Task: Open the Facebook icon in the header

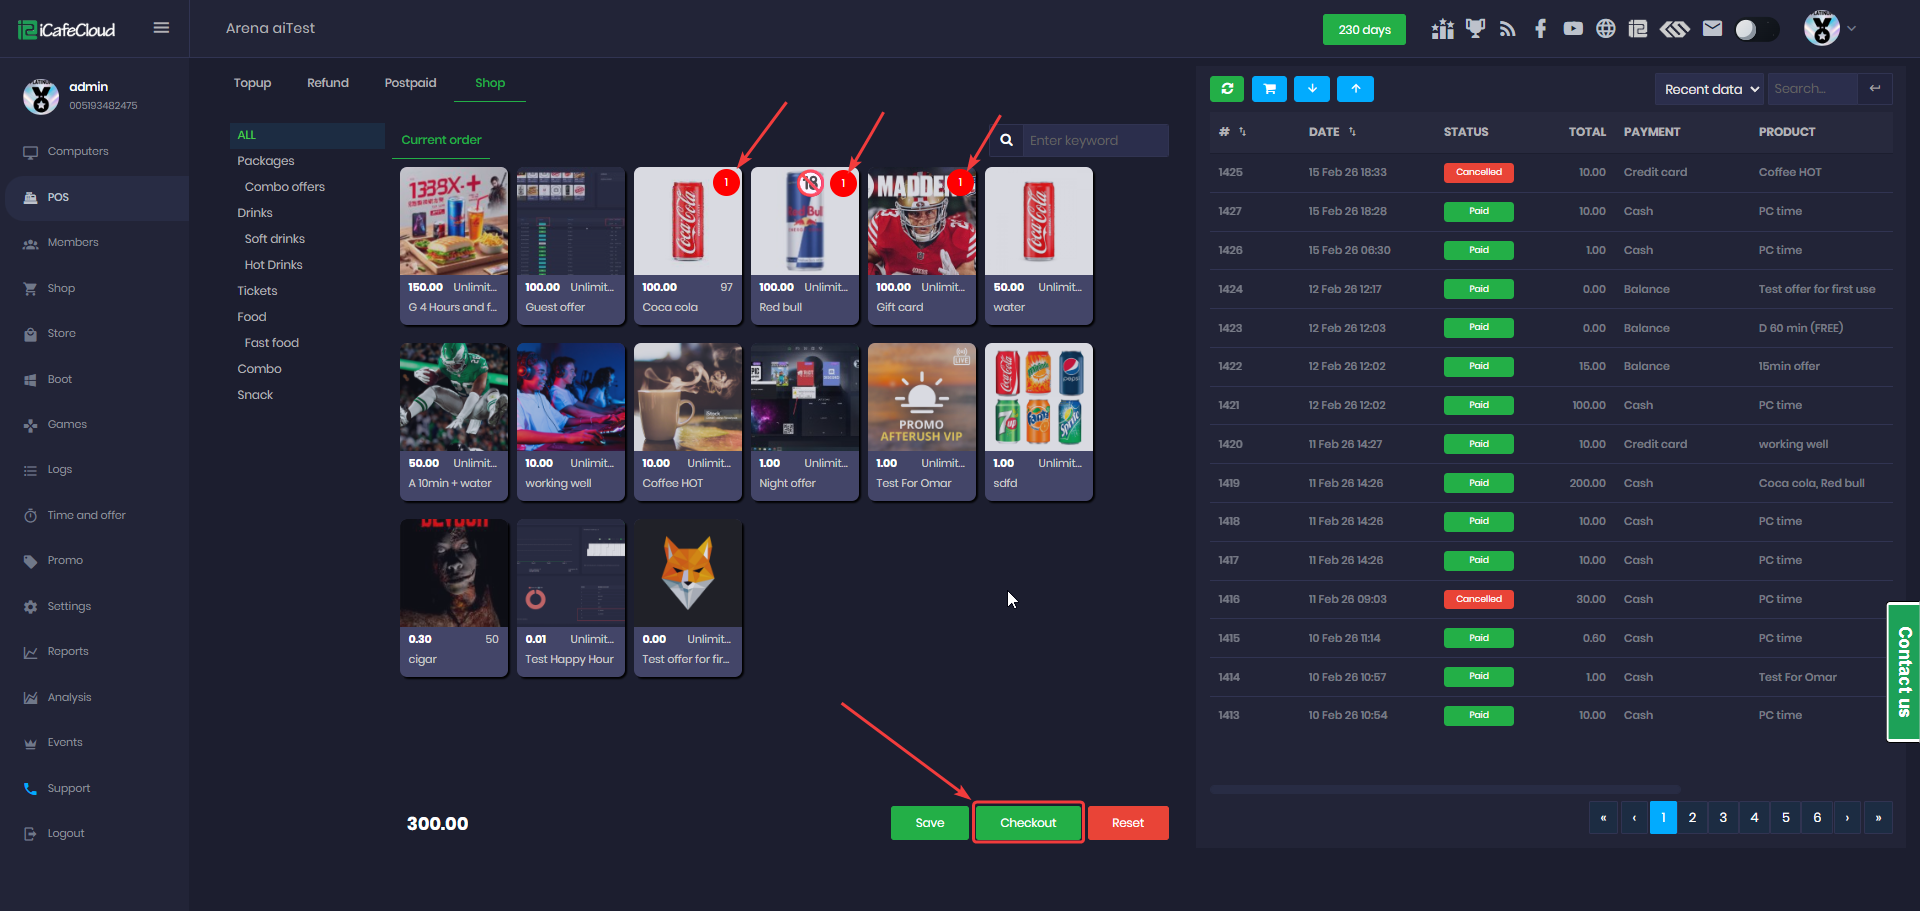Action: click(x=1540, y=29)
